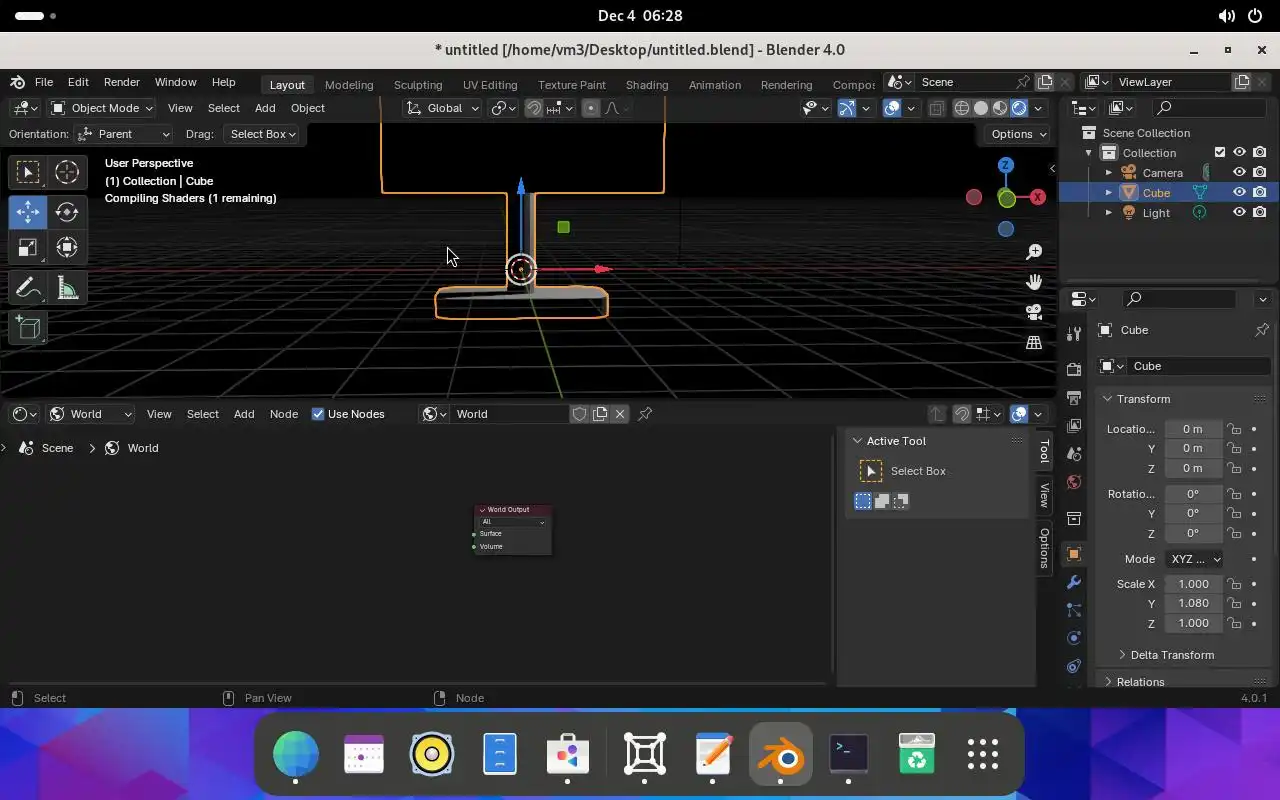Select the Rotate tool
This screenshot has height=800, width=1280.
67,212
